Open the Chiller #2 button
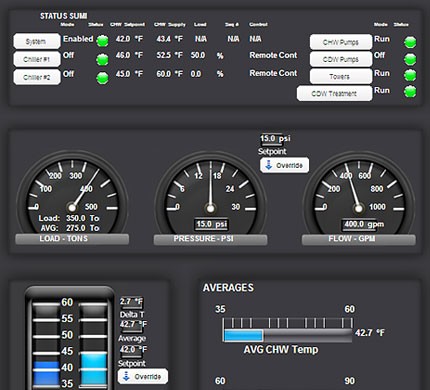 37,77
